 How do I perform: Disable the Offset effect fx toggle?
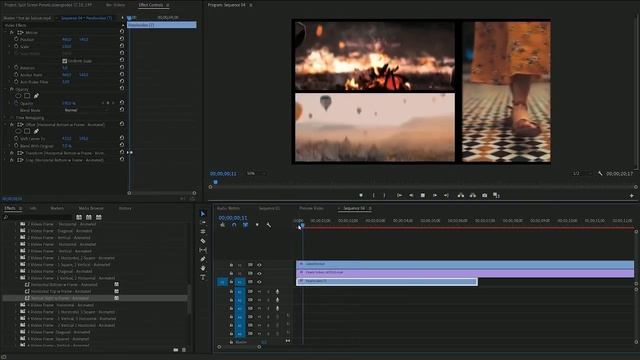coord(11,124)
